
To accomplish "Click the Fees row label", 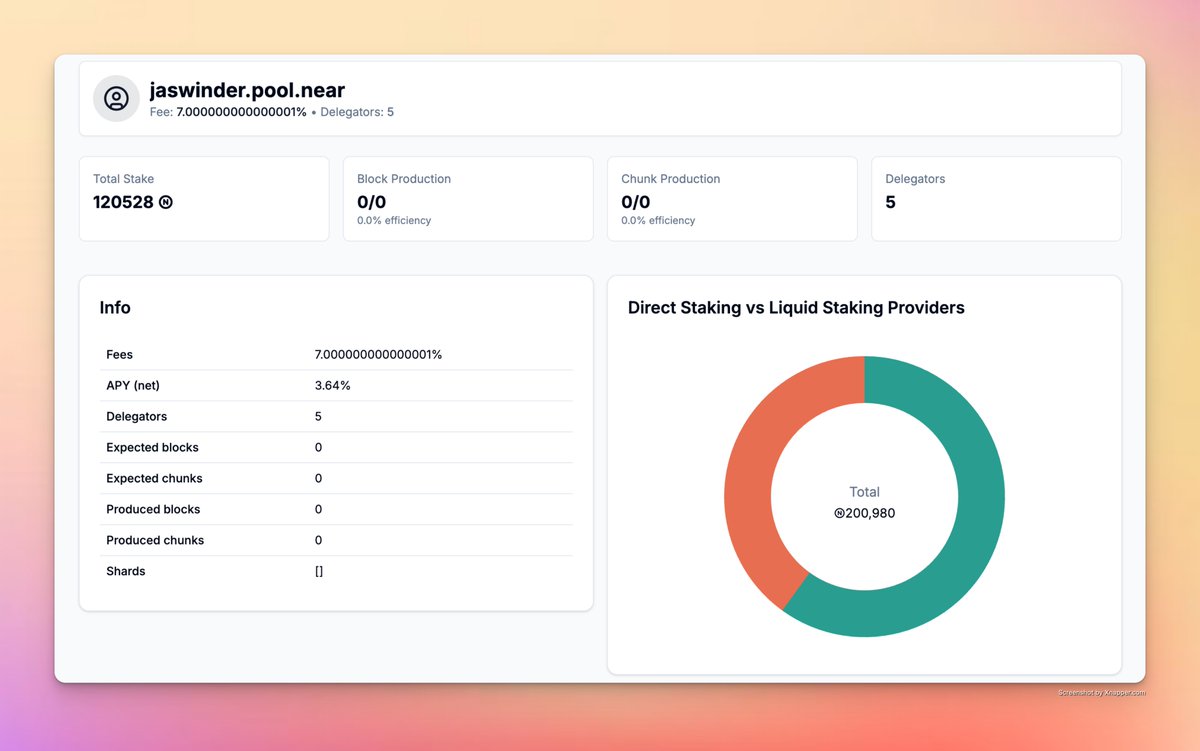I will pos(119,355).
